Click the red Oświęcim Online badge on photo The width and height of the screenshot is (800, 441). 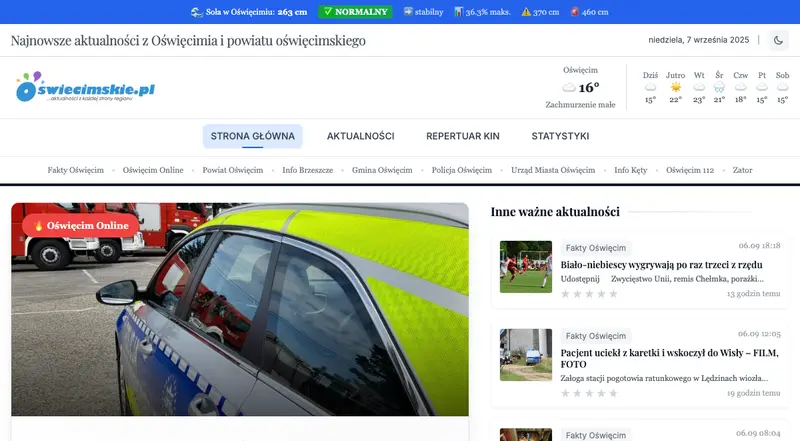(81, 226)
